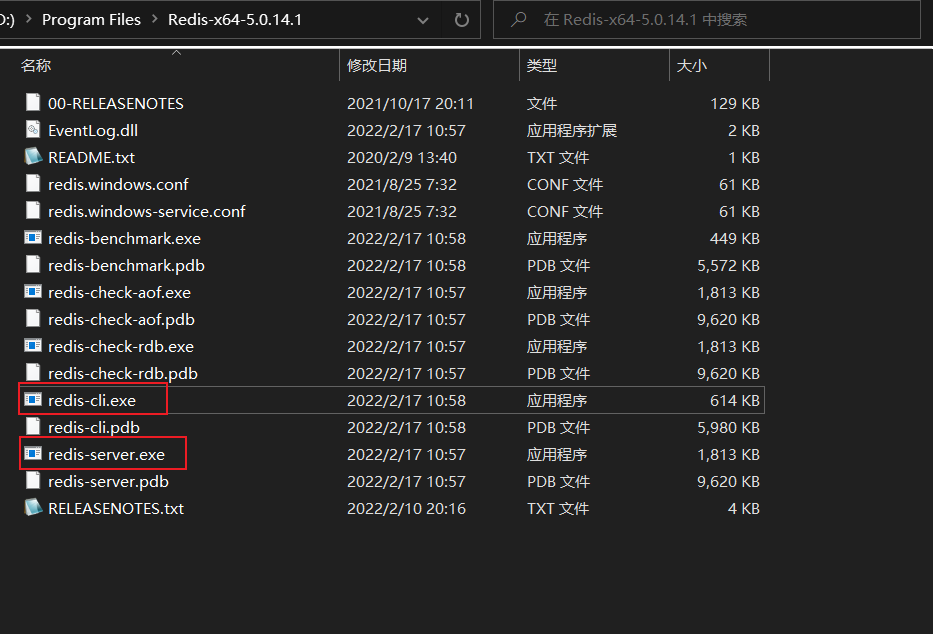Viewport: 933px width, 634px height.
Task: Sort files by the 名称 column header
Action: pos(36,65)
